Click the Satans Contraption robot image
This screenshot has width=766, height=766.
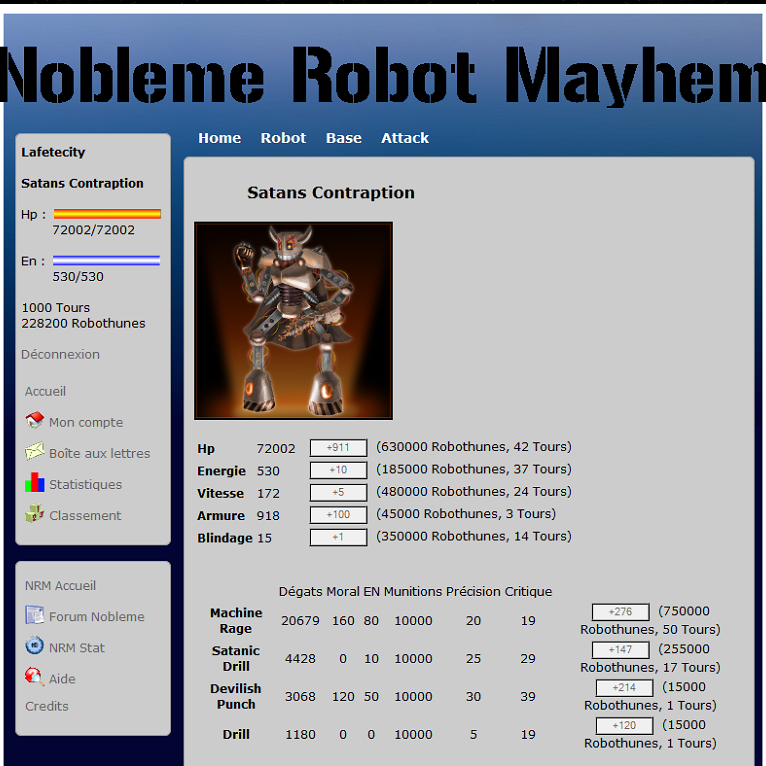pos(293,320)
